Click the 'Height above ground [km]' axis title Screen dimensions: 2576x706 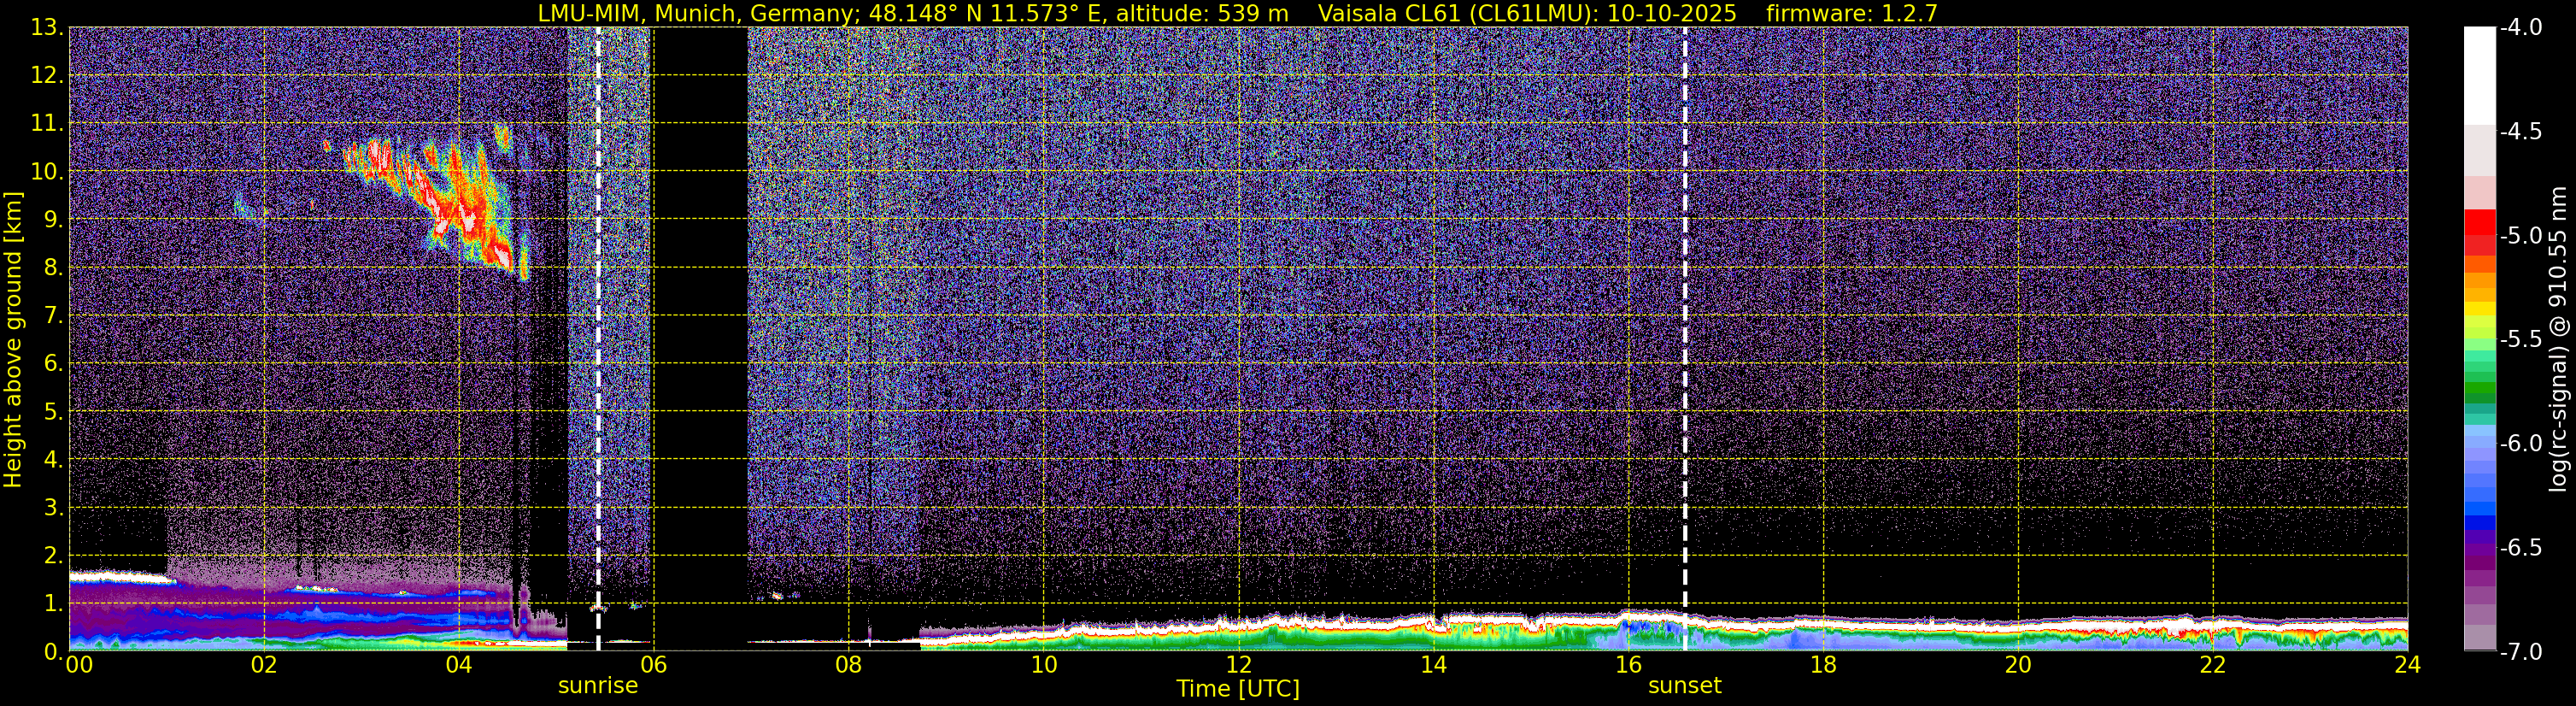[13, 340]
